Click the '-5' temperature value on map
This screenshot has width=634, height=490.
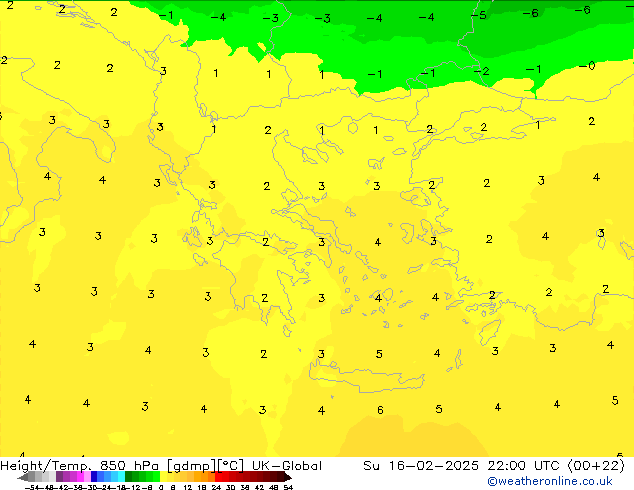tap(478, 15)
